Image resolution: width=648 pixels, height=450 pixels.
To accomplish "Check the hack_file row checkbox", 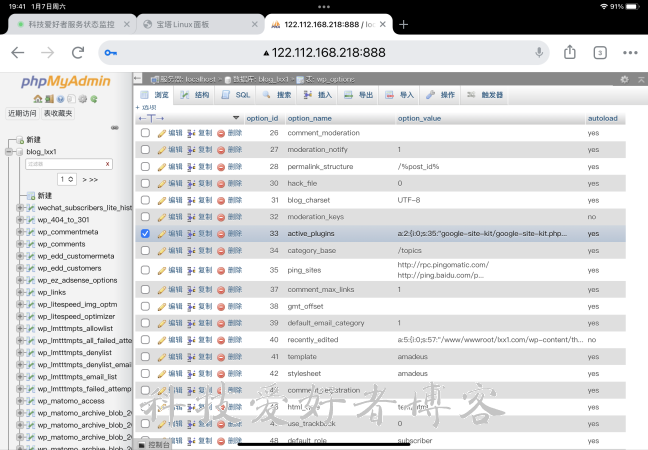I will pyautogui.click(x=145, y=183).
